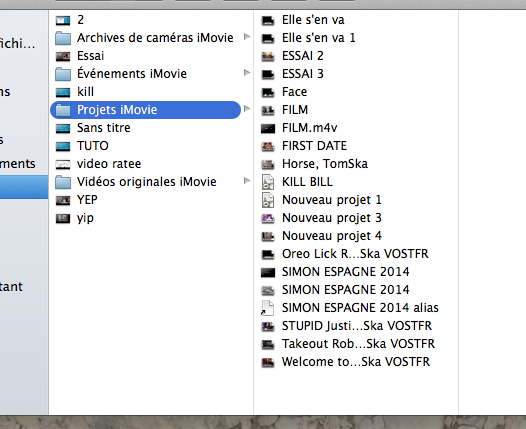Select the 'ESSAI 3' file name
The image size is (526, 429).
coord(303,73)
